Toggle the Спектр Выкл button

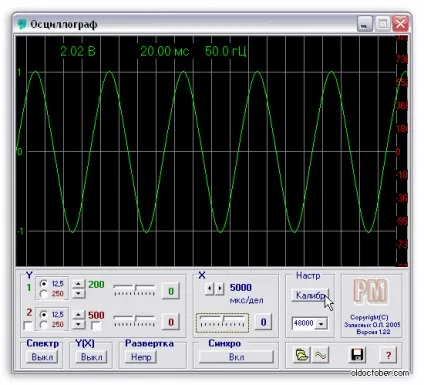(x=42, y=357)
